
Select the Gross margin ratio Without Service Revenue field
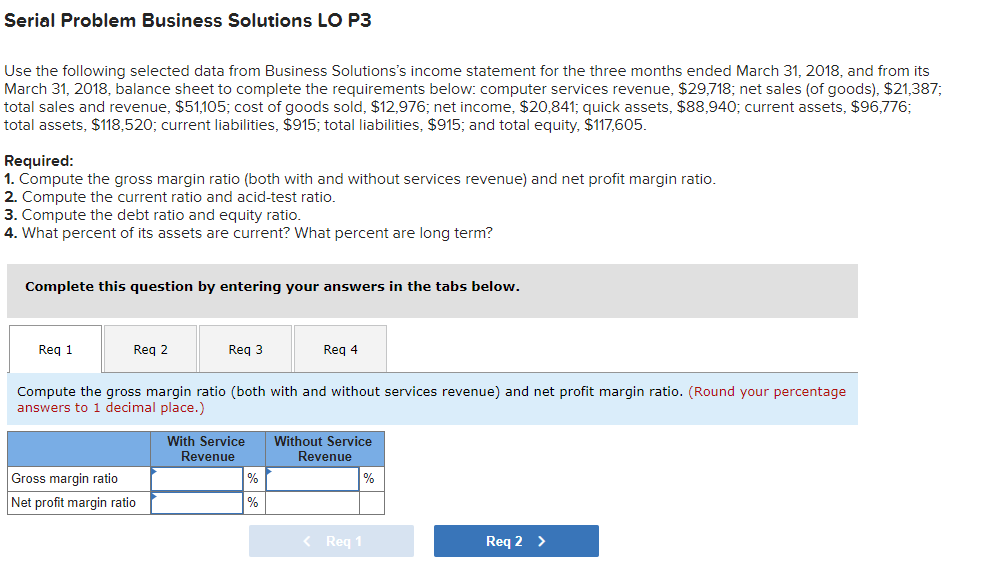click(312, 478)
